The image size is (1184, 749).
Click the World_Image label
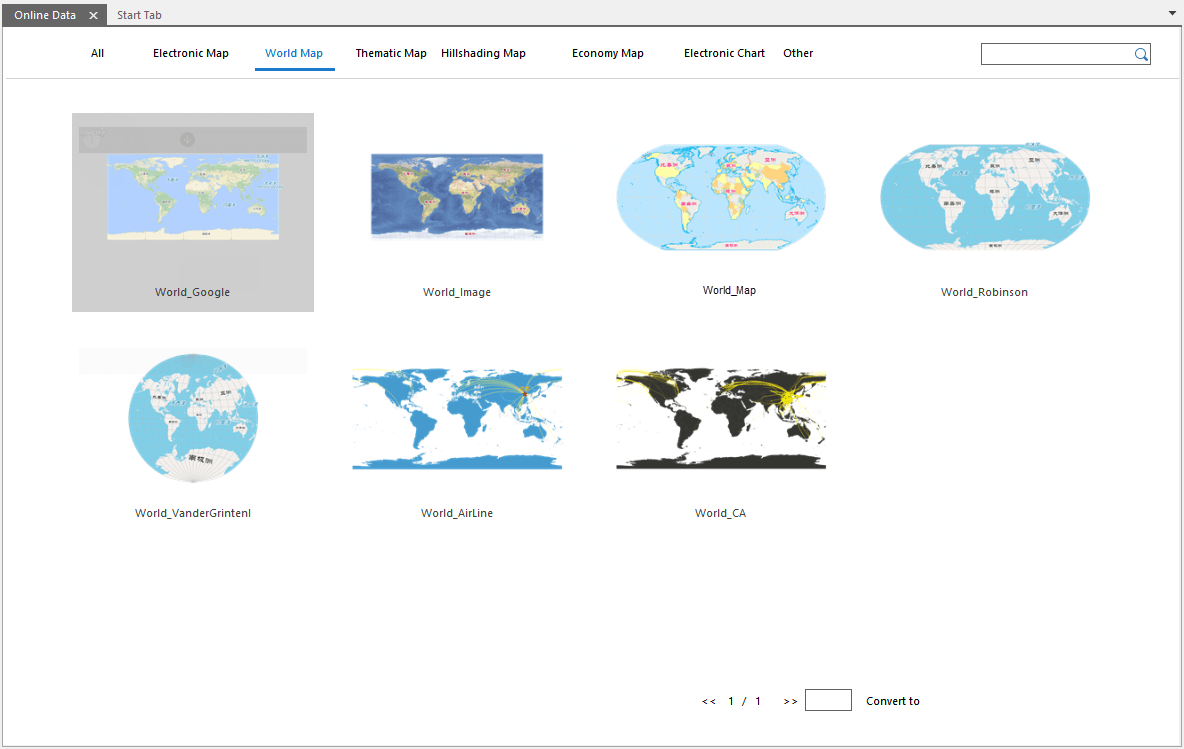tap(457, 292)
